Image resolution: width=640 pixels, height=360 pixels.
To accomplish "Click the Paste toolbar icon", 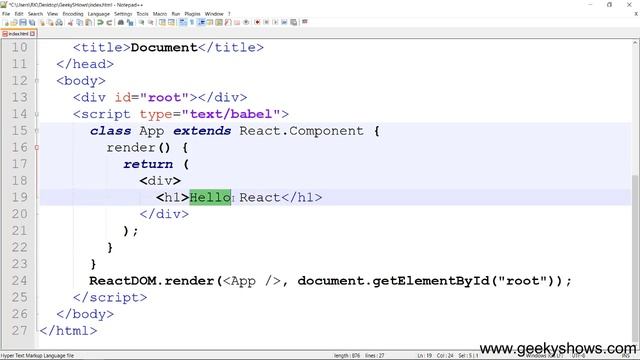I will [x=88, y=22].
